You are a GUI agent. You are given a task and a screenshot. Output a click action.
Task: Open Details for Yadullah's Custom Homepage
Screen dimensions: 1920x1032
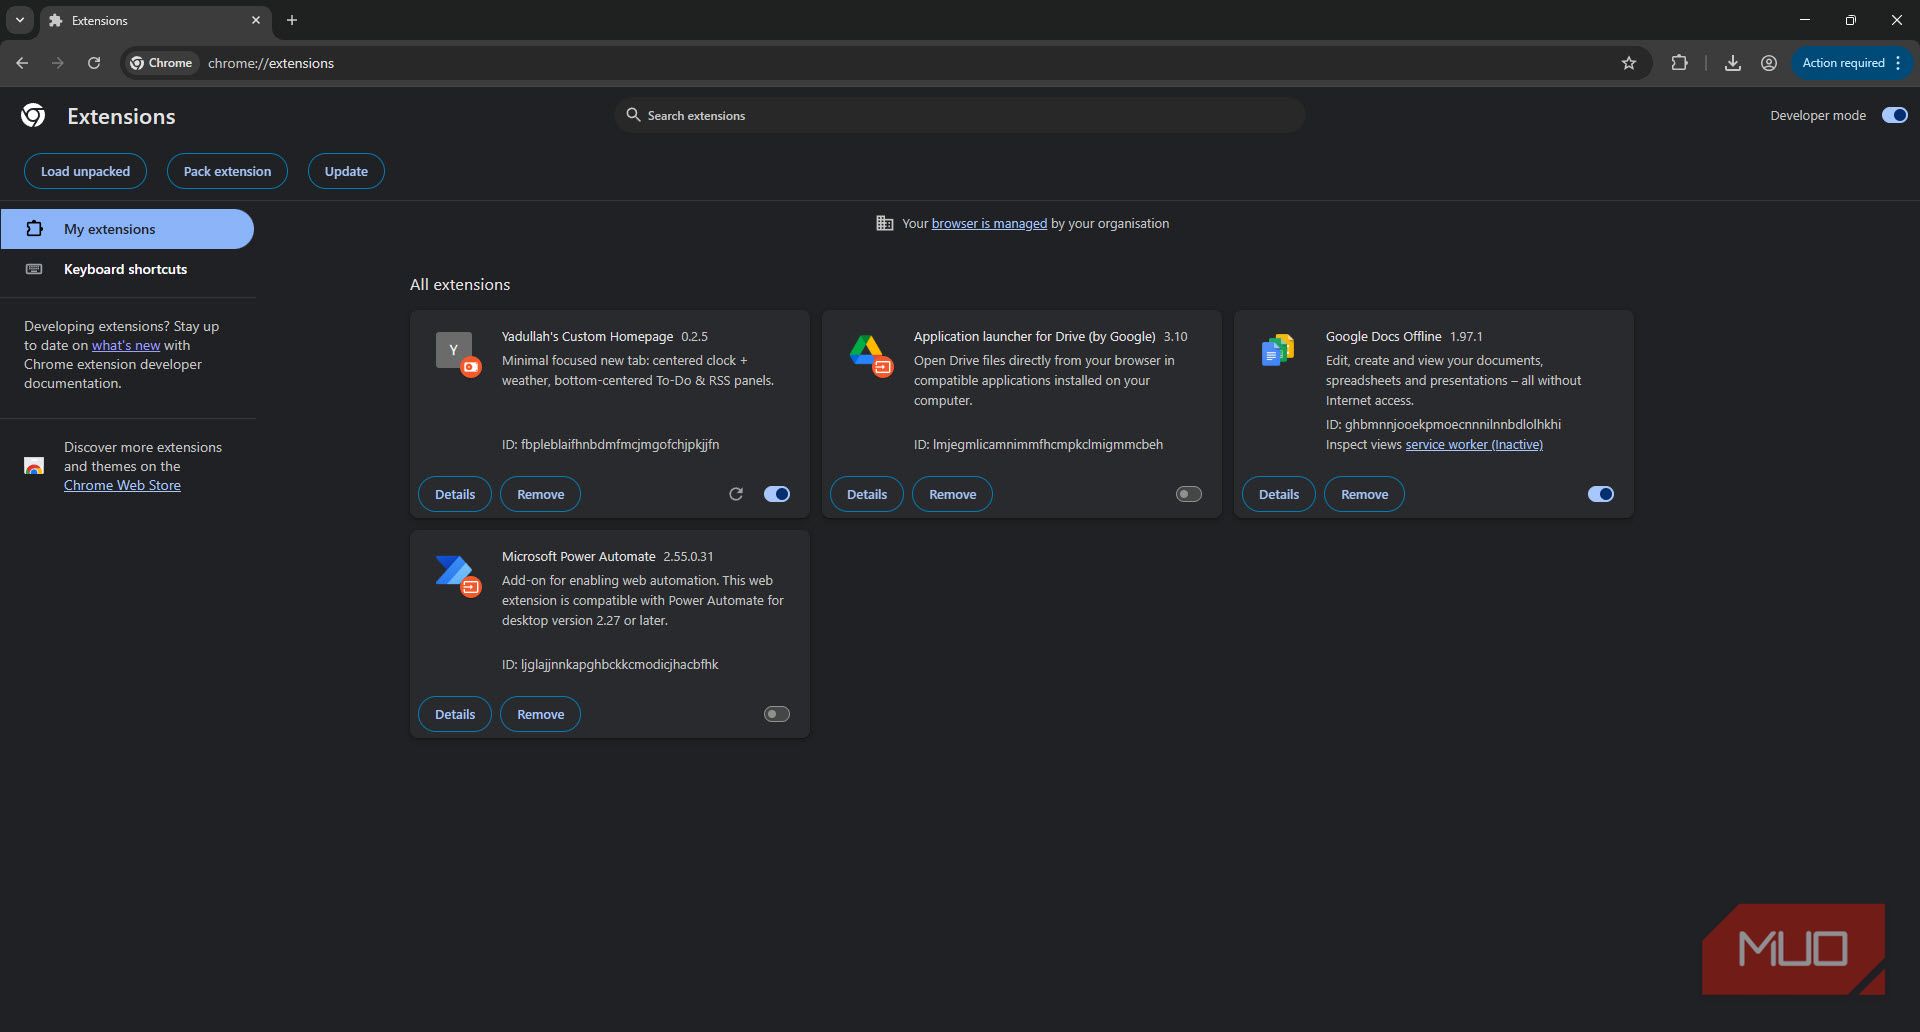tap(455, 494)
